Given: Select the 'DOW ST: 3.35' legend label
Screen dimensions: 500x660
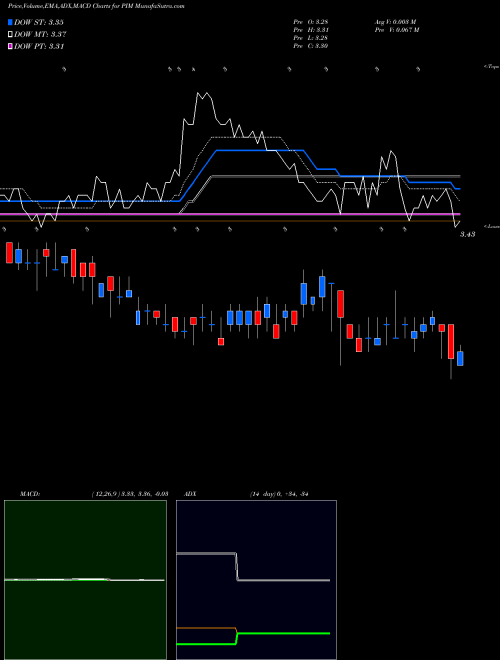Looking at the screenshot, I should click(x=39, y=22).
